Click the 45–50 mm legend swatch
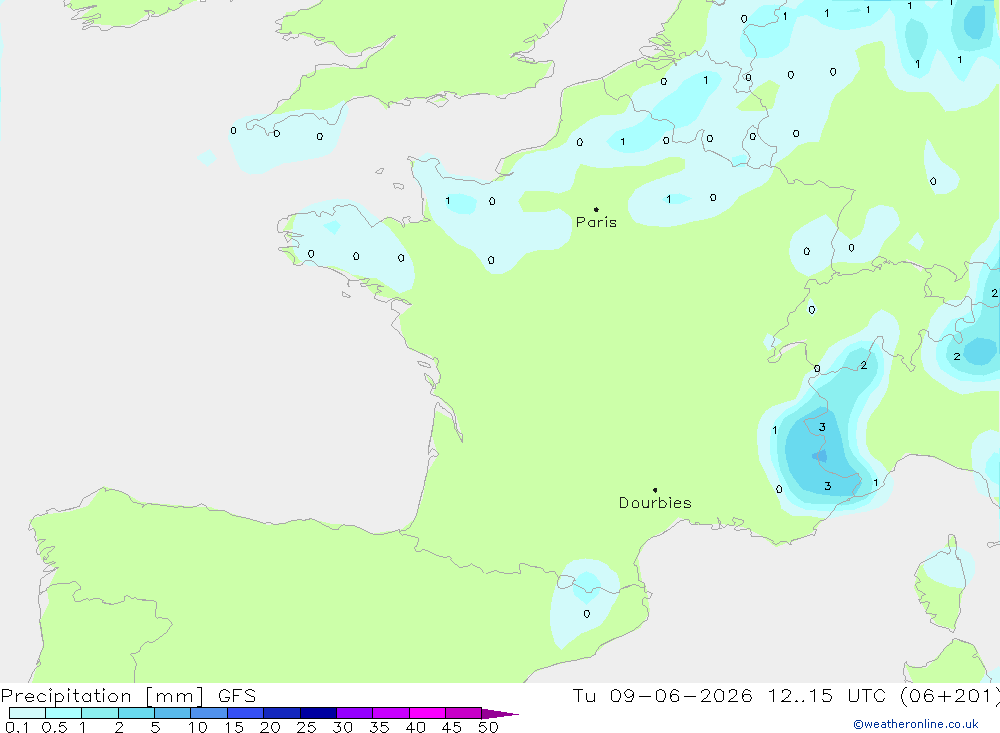The width and height of the screenshot is (1000, 733). (463, 713)
